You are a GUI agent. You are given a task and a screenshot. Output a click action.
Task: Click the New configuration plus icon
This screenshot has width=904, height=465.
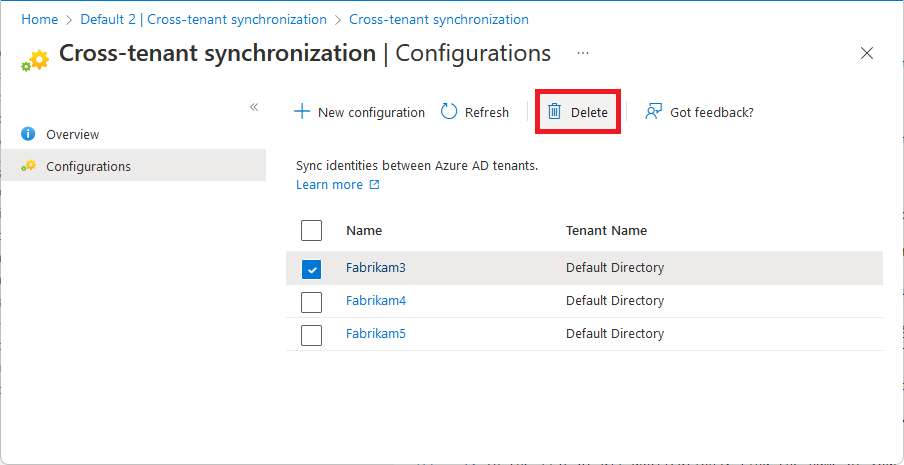pyautogui.click(x=302, y=112)
